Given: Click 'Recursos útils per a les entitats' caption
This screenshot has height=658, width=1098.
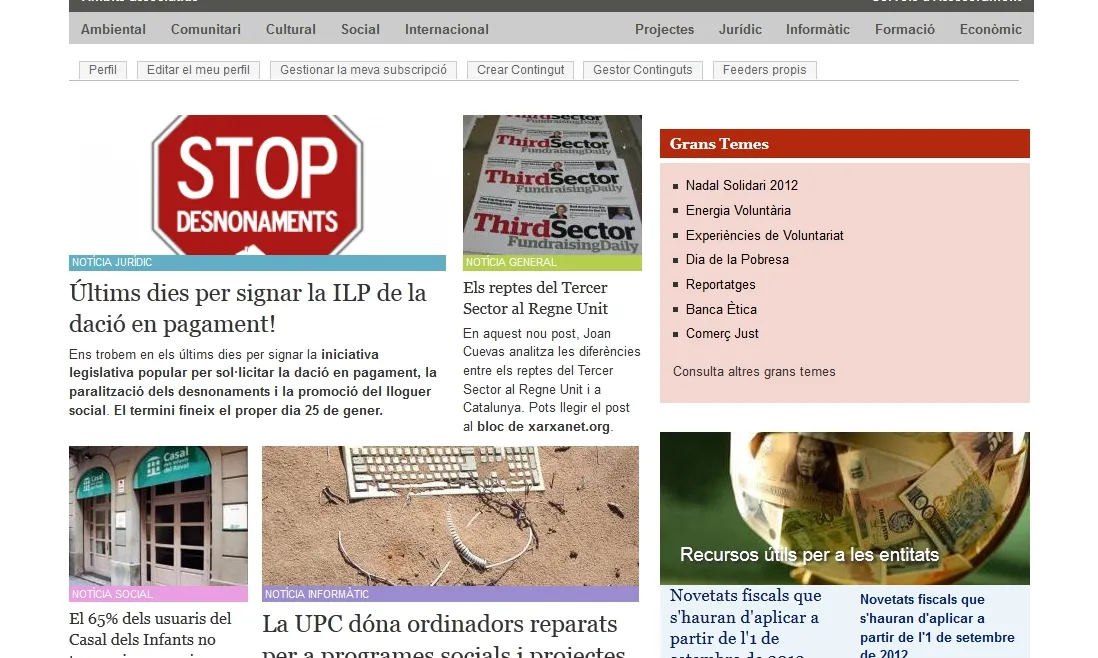Looking at the screenshot, I should coord(809,555).
